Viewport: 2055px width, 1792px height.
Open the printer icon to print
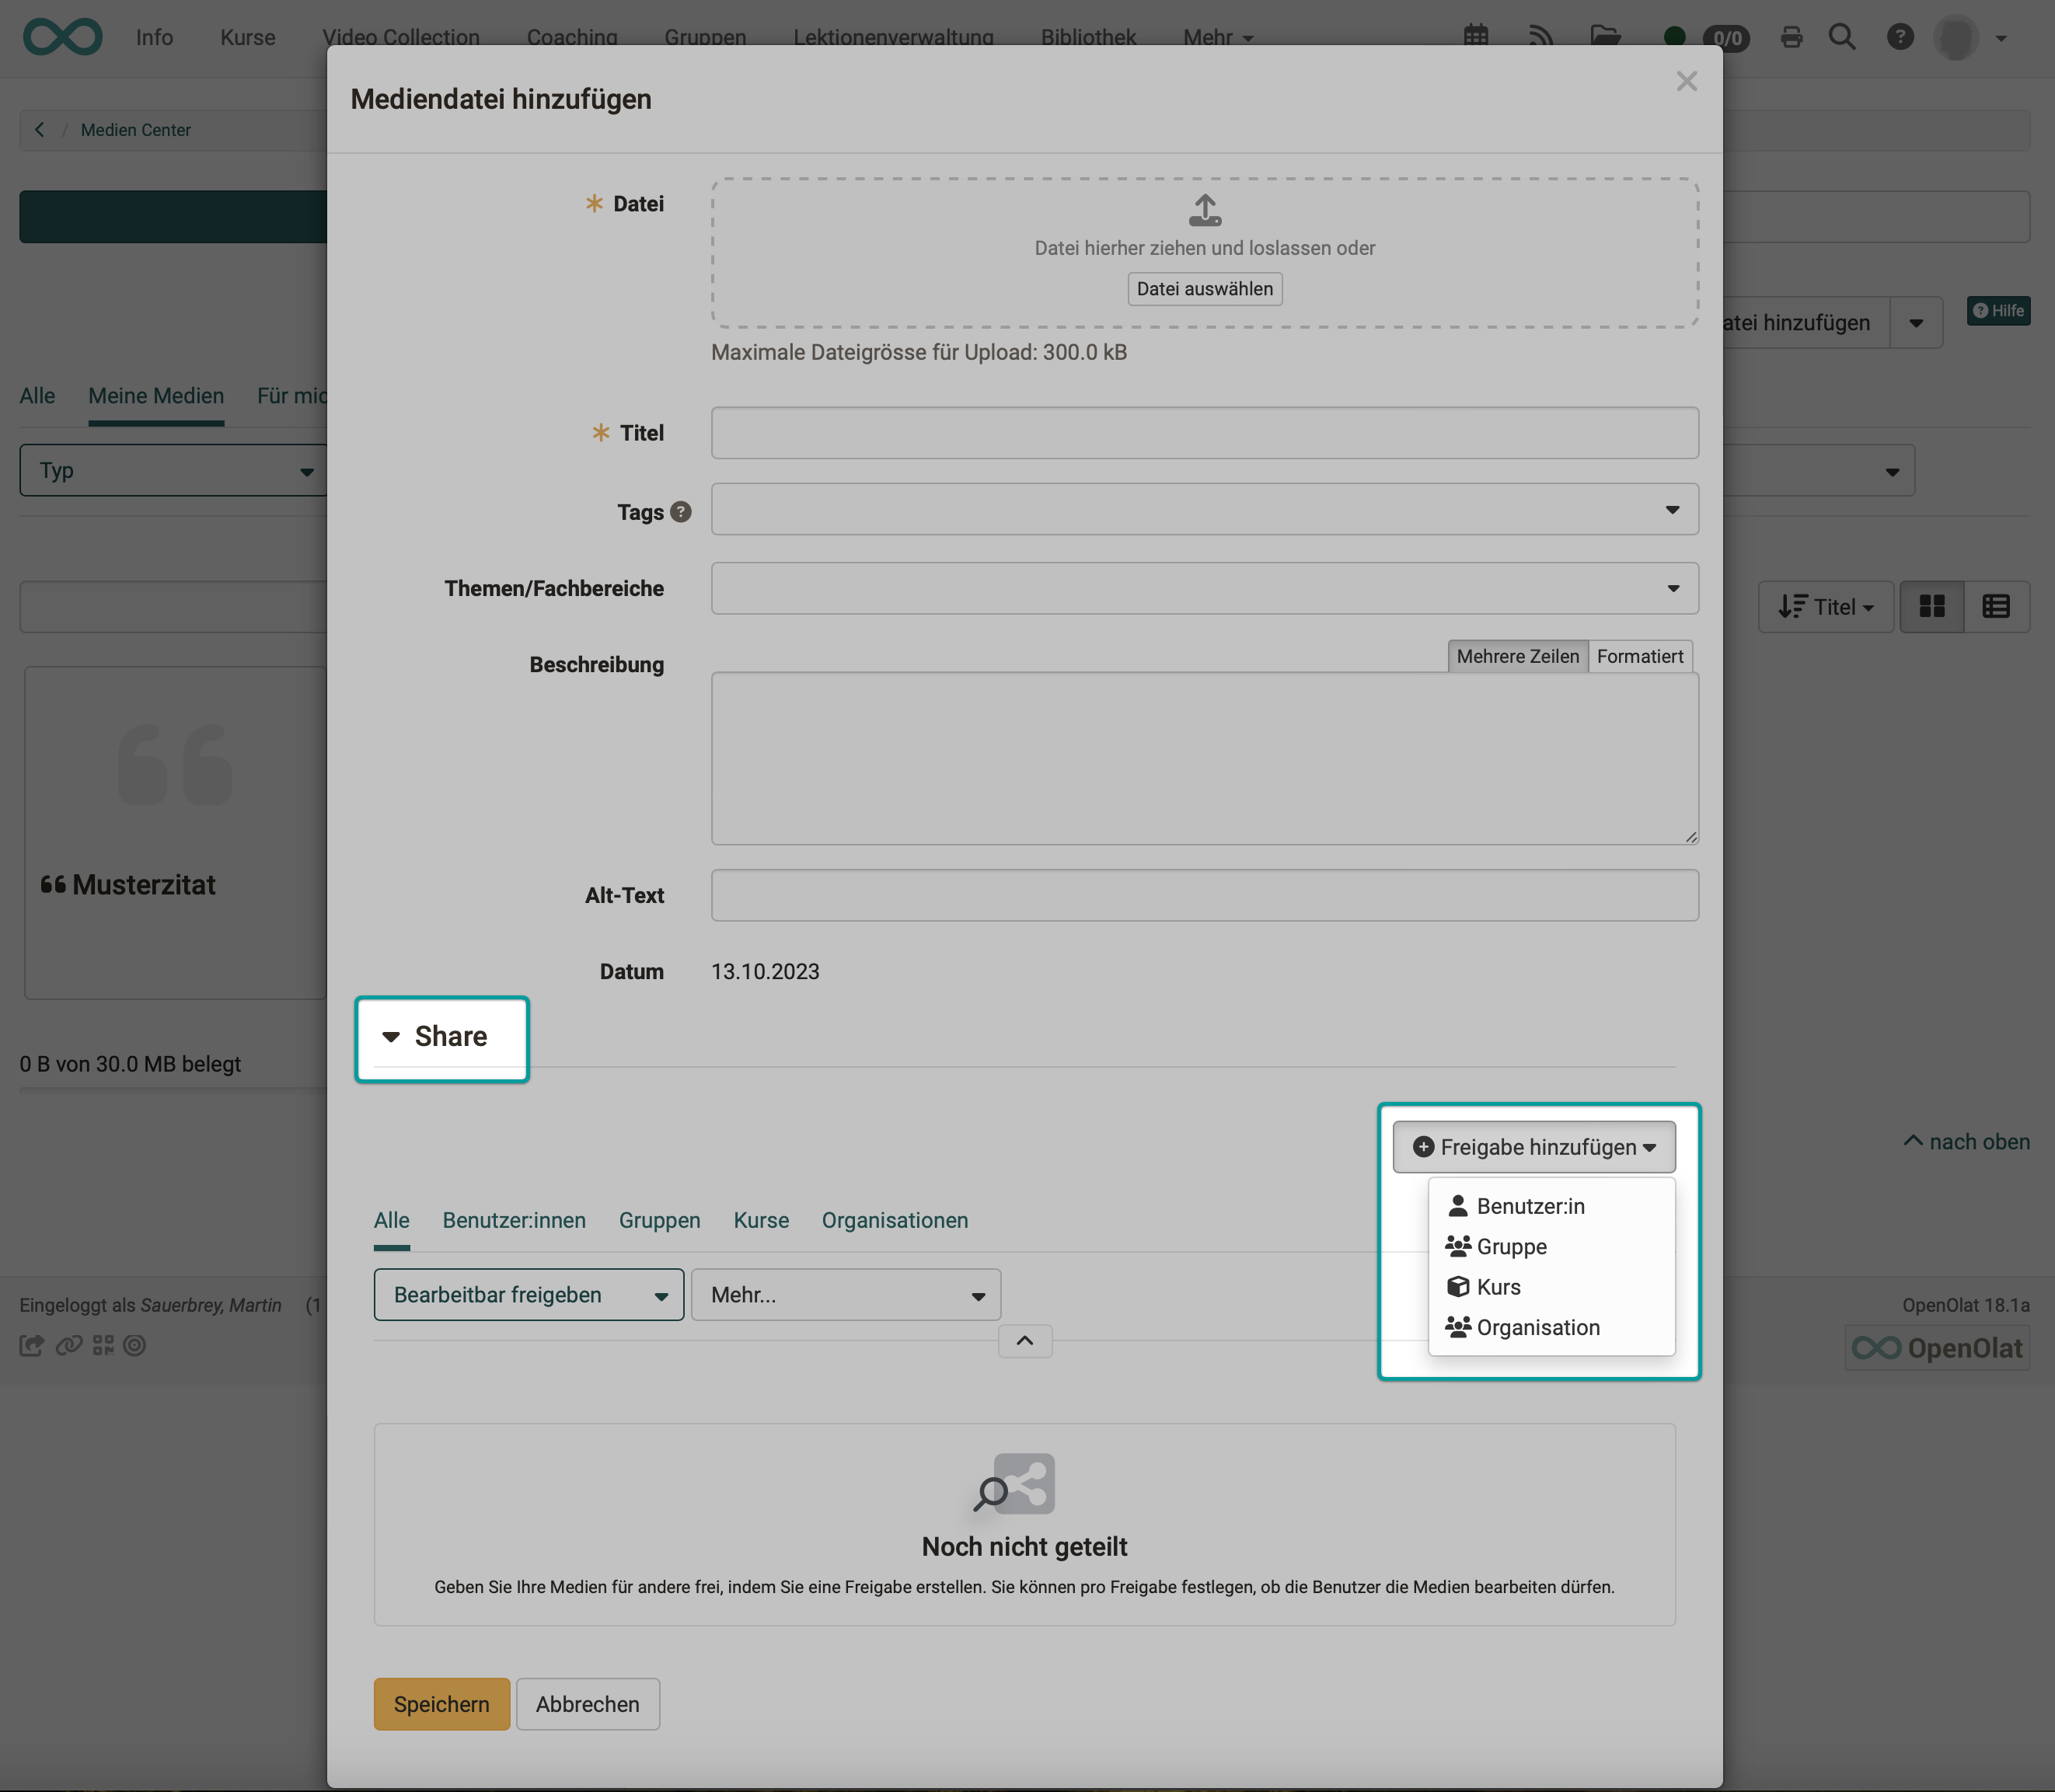(x=1791, y=36)
